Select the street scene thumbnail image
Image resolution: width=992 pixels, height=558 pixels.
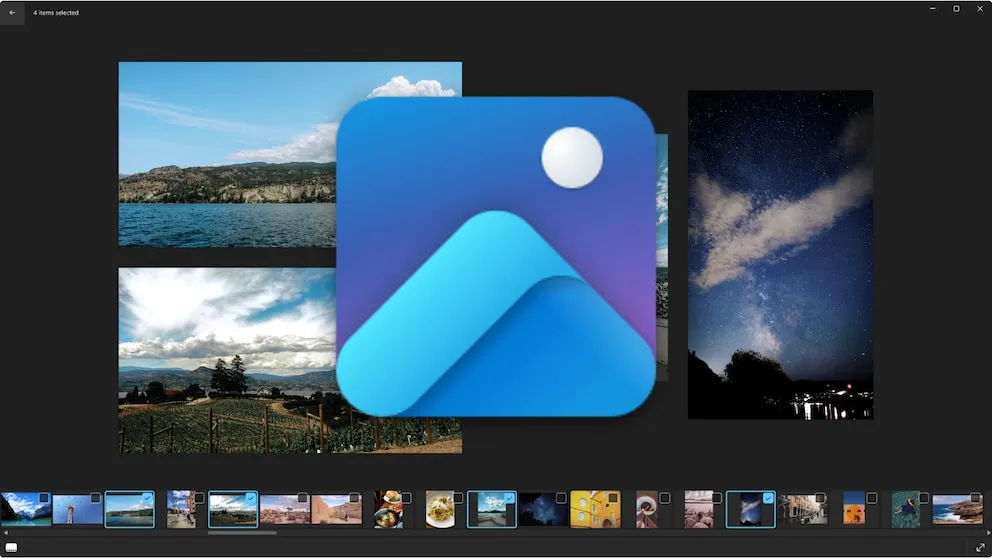[x=182, y=510]
